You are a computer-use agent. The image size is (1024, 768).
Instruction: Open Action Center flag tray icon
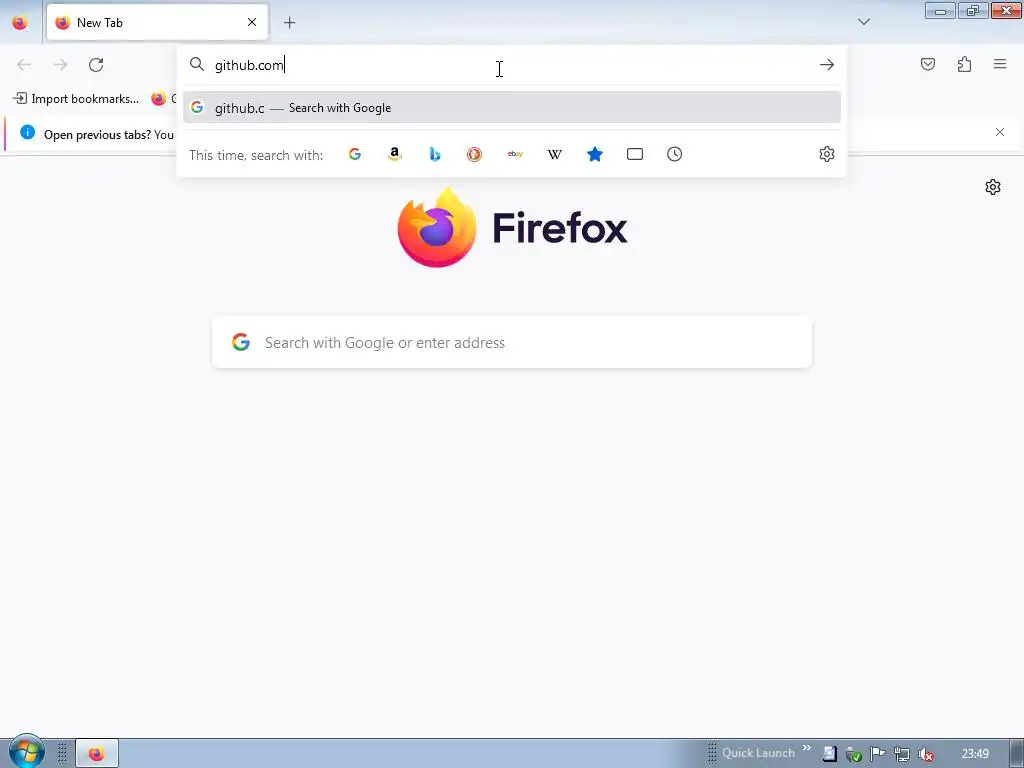click(878, 754)
